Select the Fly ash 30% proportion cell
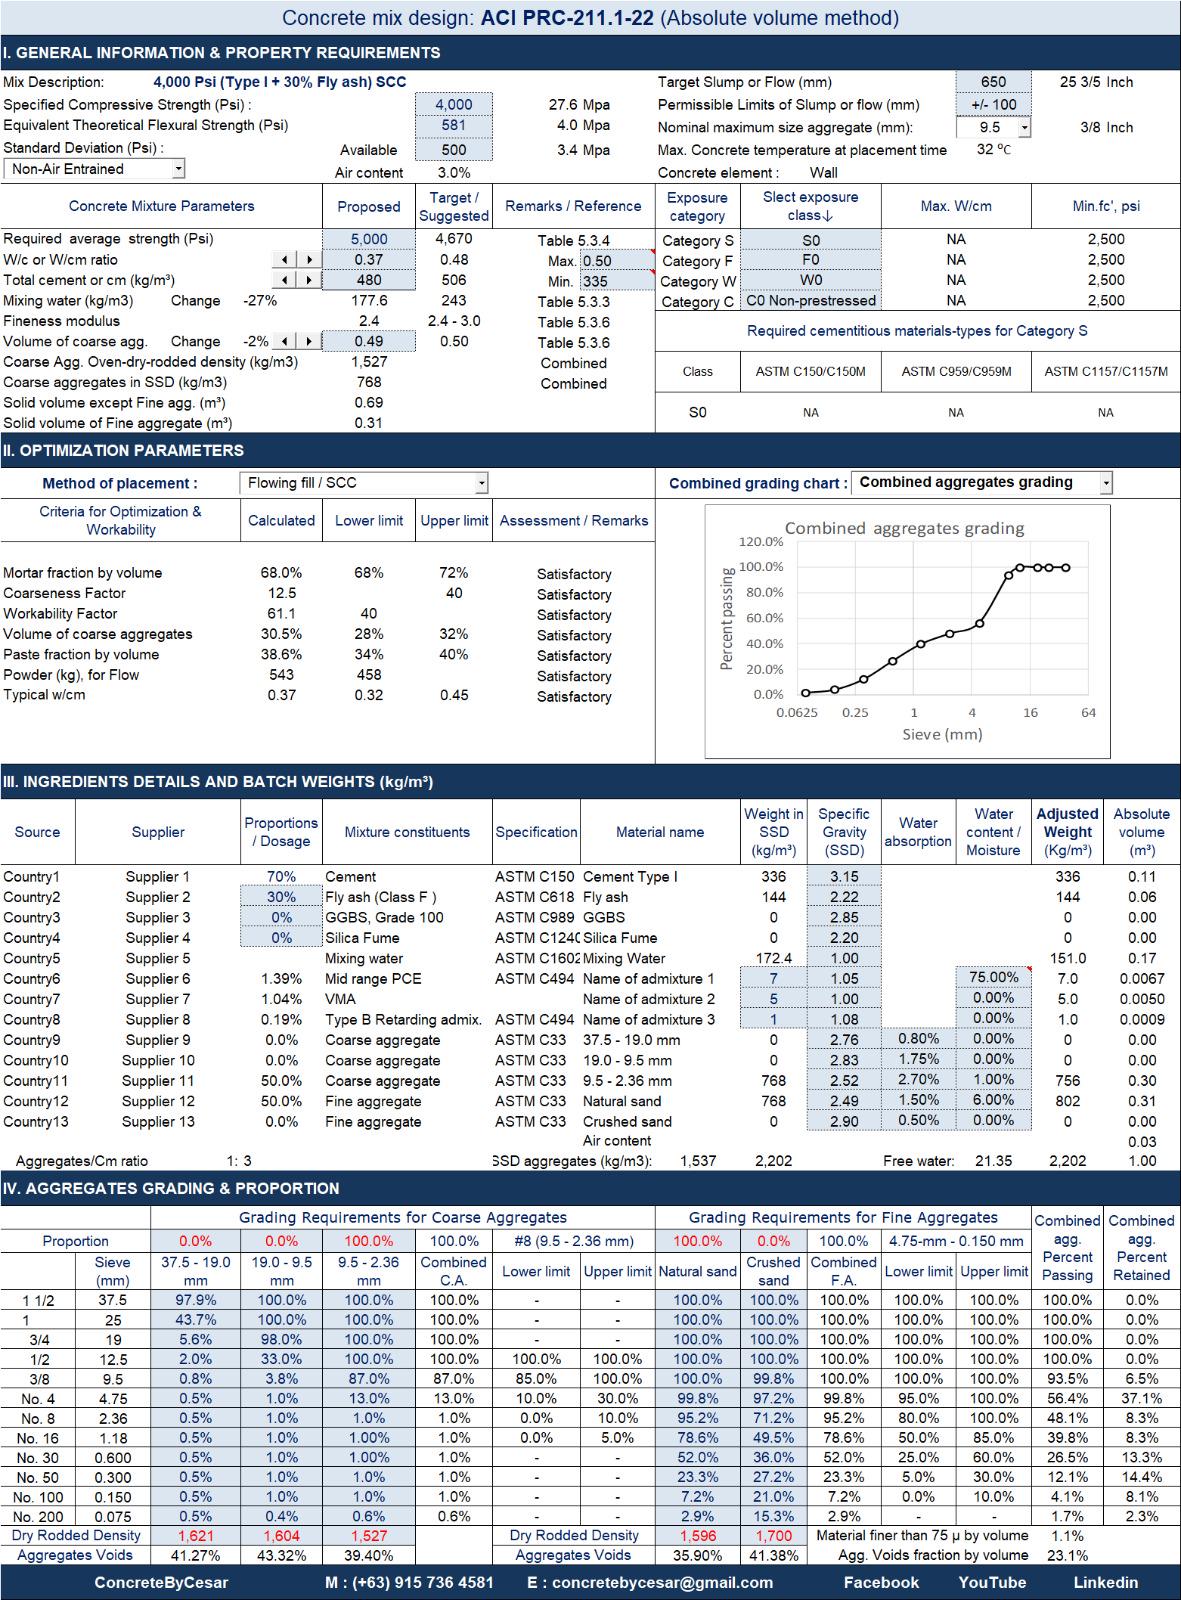The width and height of the screenshot is (1181, 1600). [x=281, y=897]
